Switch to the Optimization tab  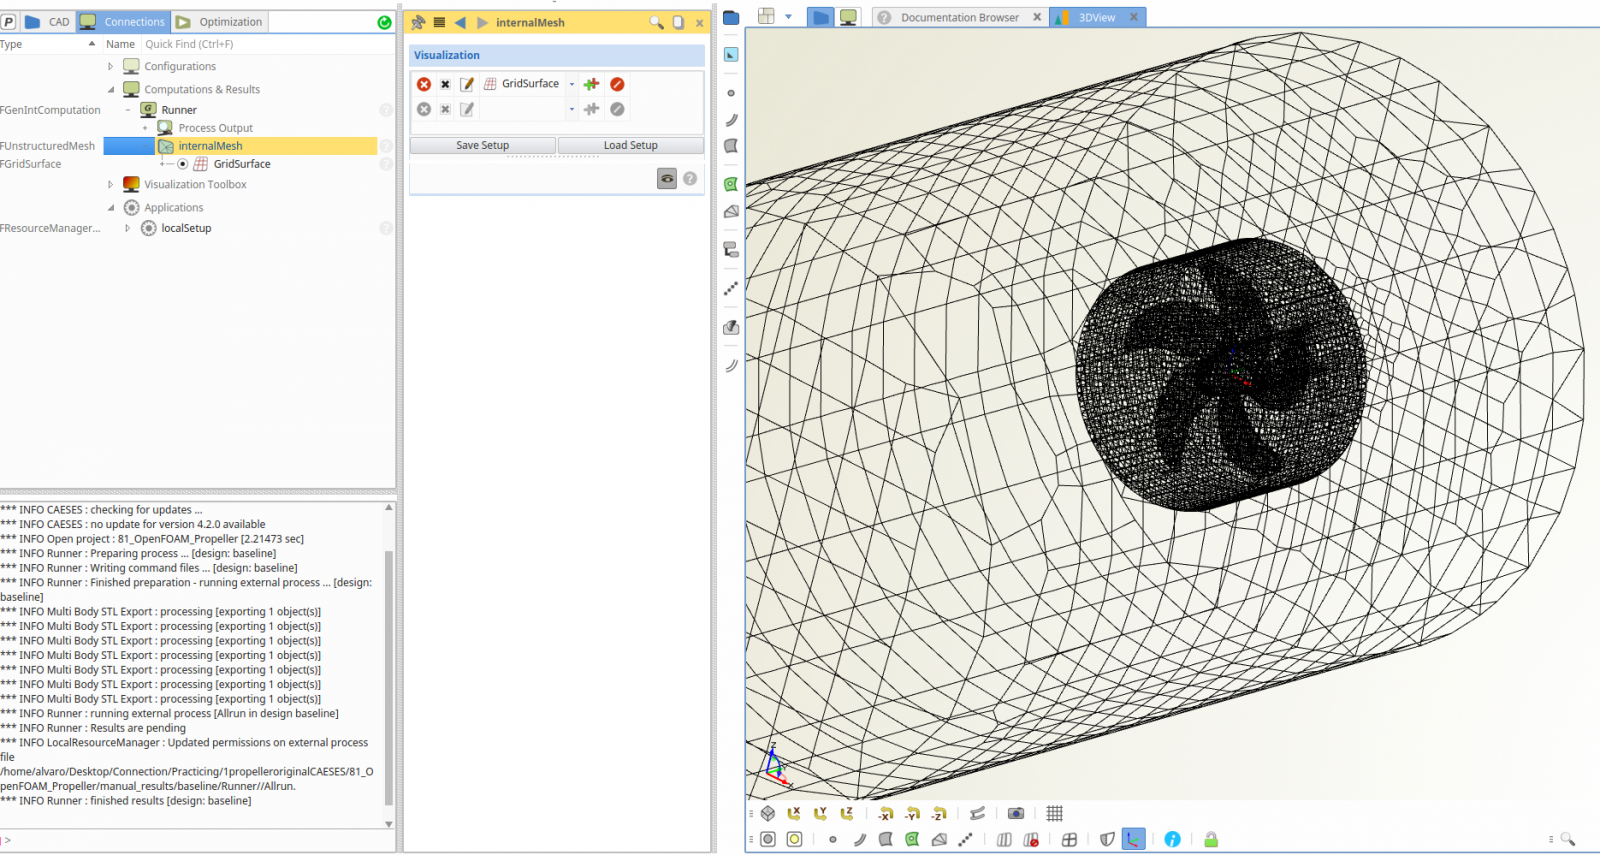point(219,21)
